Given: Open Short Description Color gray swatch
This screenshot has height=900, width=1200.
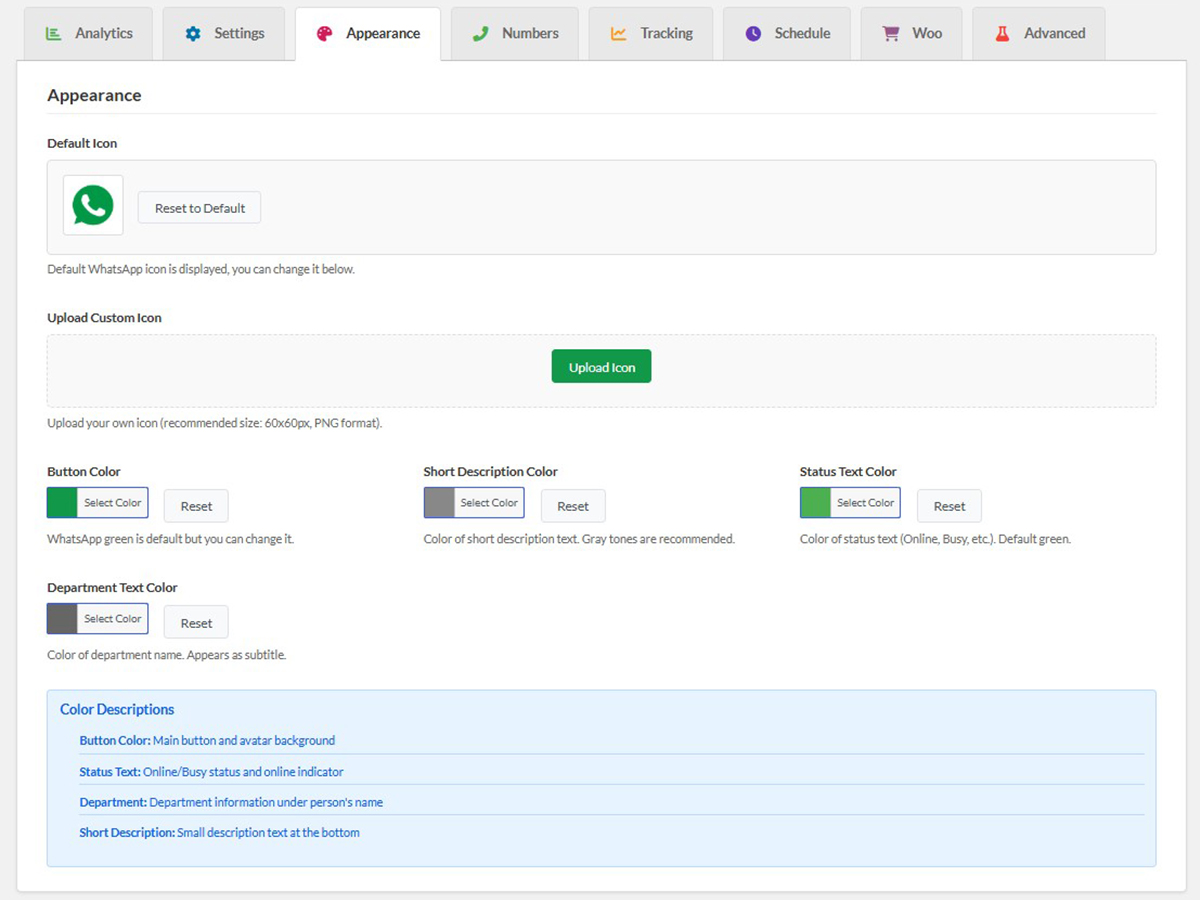Looking at the screenshot, I should [439, 503].
